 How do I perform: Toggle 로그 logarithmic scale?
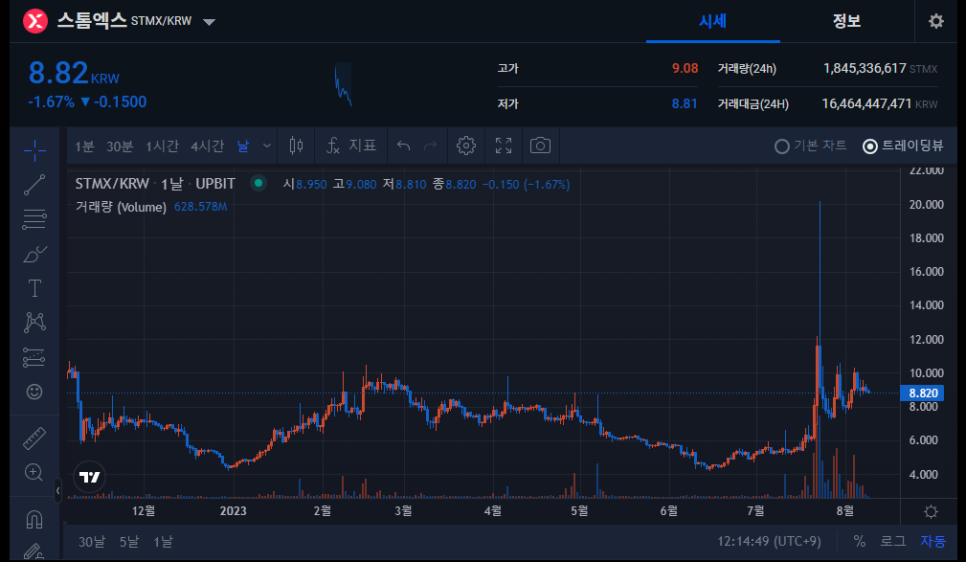click(893, 542)
